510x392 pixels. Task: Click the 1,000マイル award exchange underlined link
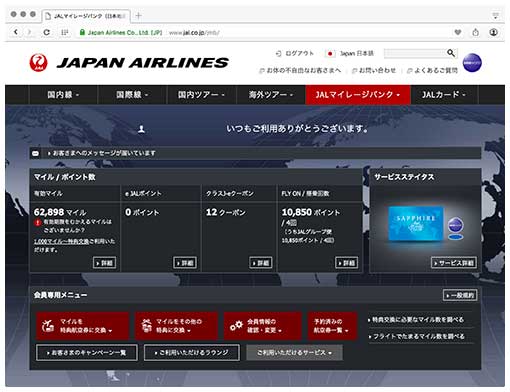coord(61,241)
